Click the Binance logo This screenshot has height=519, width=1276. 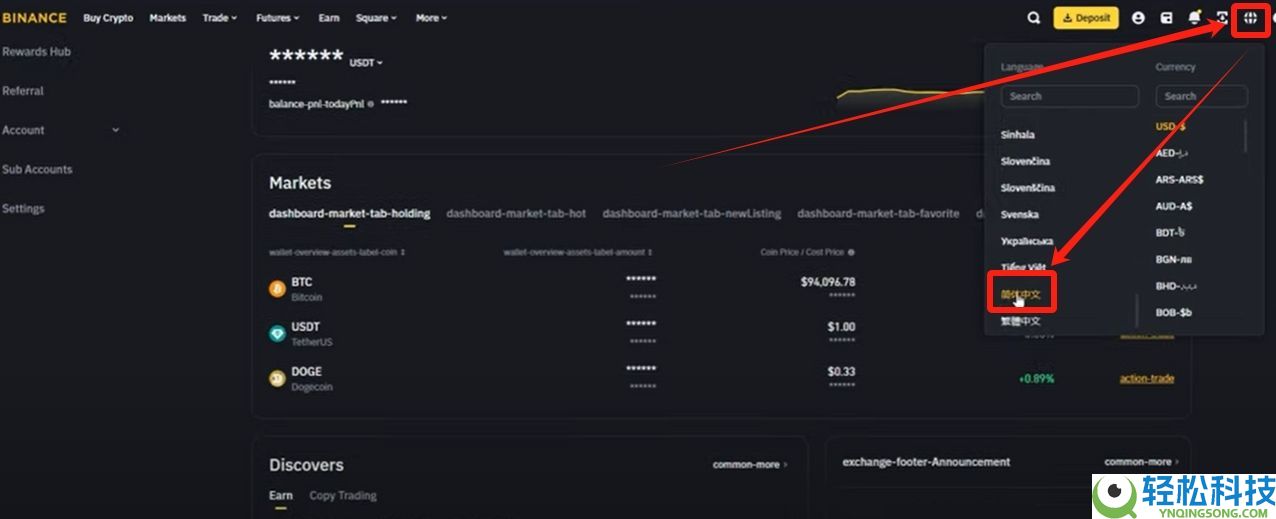[35, 18]
